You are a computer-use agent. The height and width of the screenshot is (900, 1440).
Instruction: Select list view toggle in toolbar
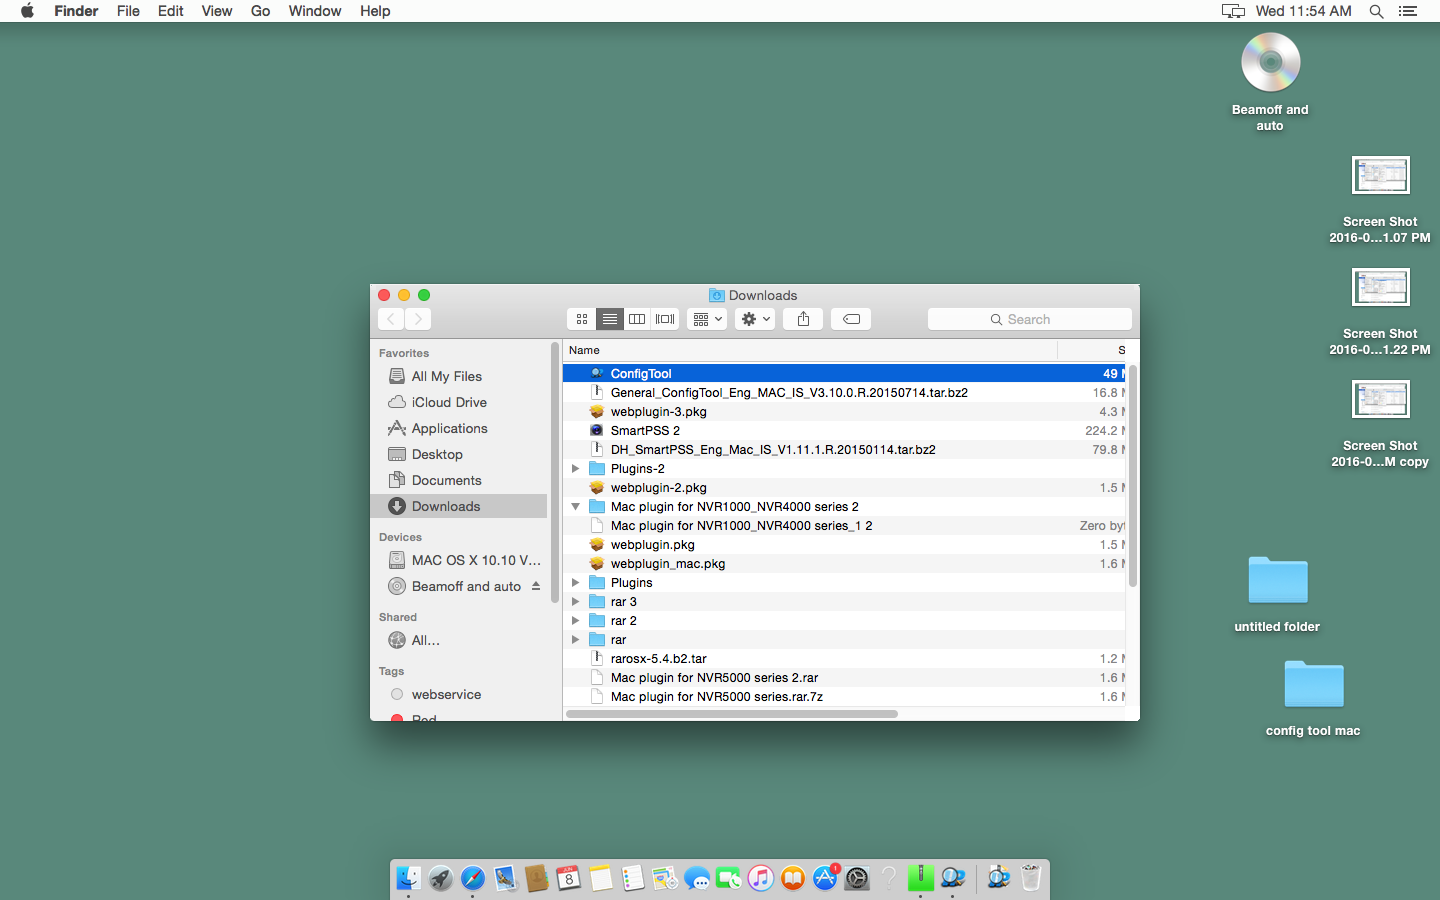609,319
